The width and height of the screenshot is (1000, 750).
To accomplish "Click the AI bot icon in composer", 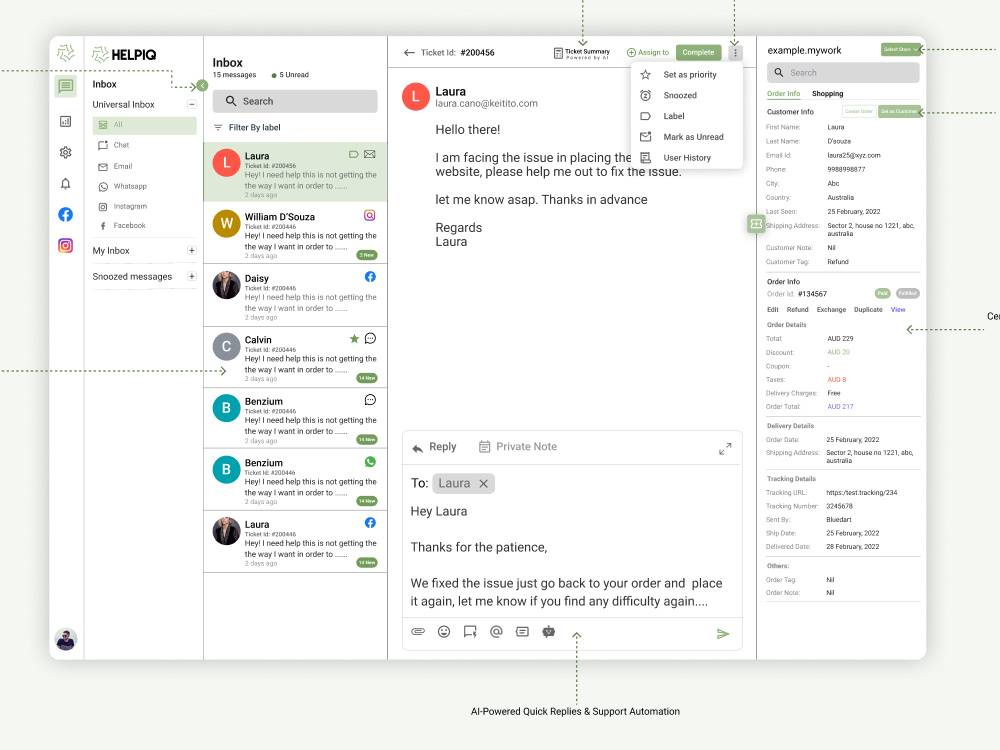I will [x=548, y=631].
